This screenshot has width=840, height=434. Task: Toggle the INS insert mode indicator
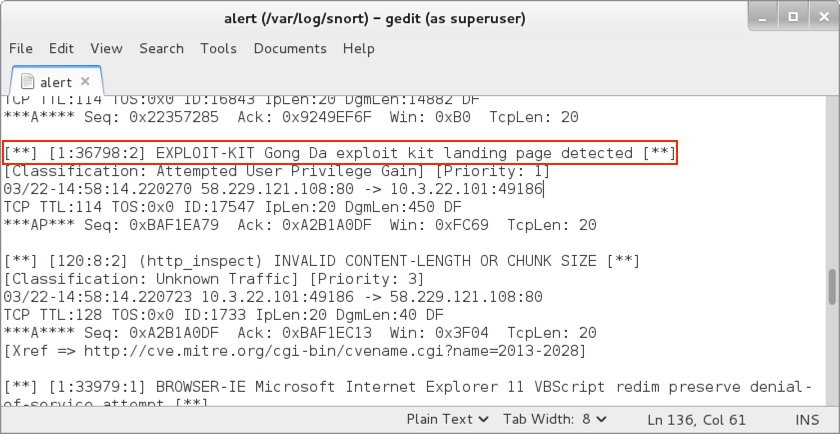(x=805, y=418)
